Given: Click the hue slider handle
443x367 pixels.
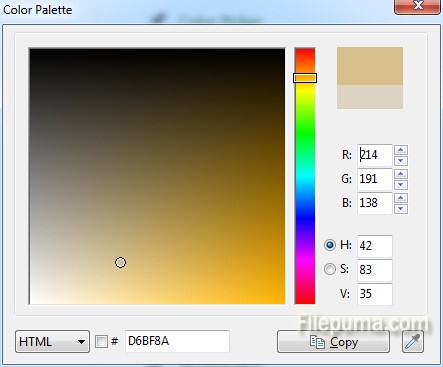Looking at the screenshot, I should 305,78.
